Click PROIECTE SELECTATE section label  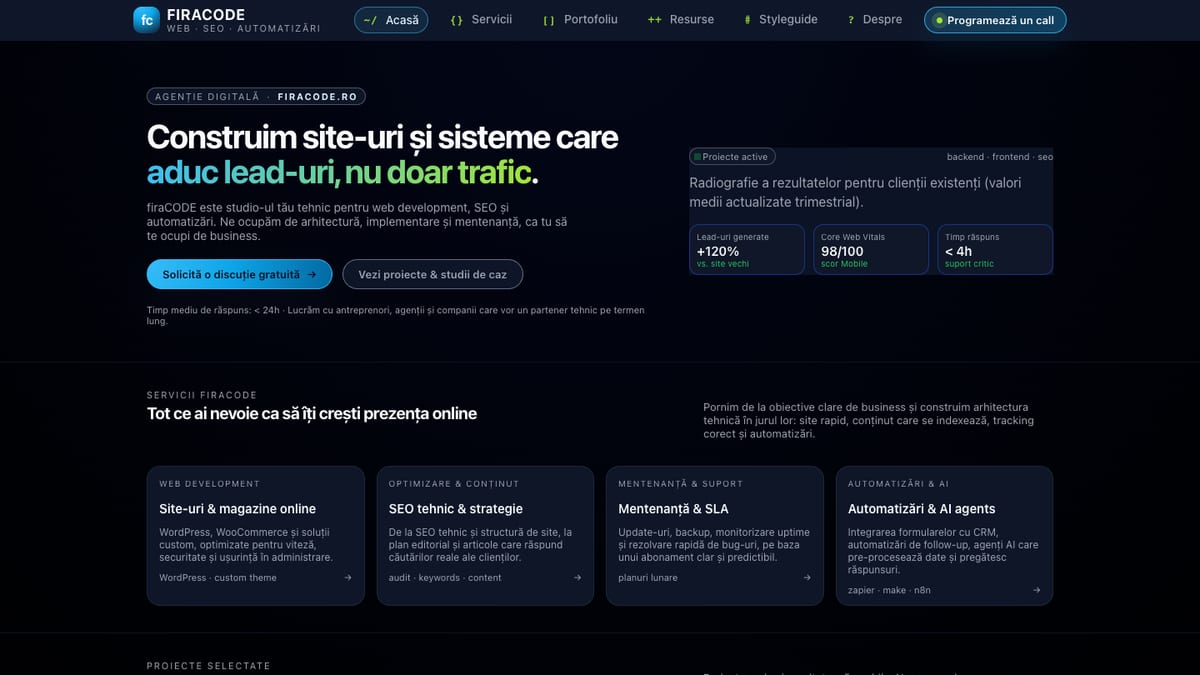point(209,666)
